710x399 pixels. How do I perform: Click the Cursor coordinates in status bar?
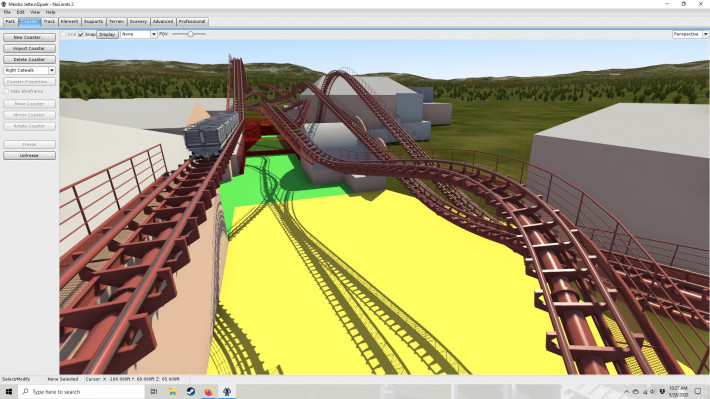[132, 379]
